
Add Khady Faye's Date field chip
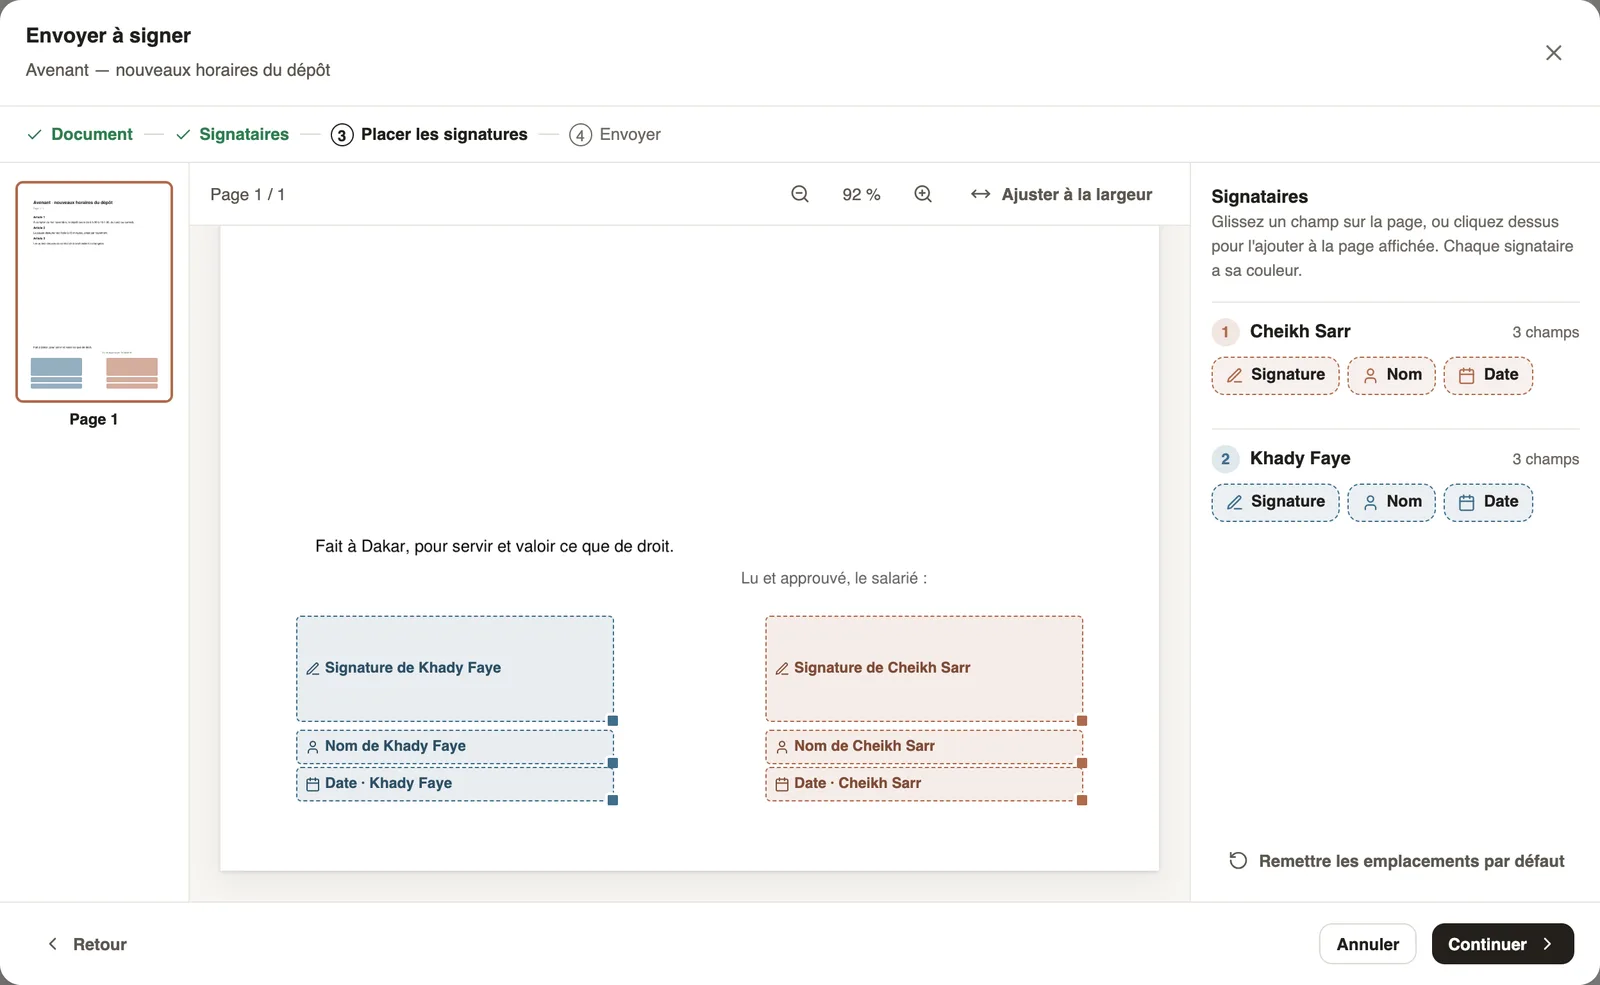pos(1488,502)
